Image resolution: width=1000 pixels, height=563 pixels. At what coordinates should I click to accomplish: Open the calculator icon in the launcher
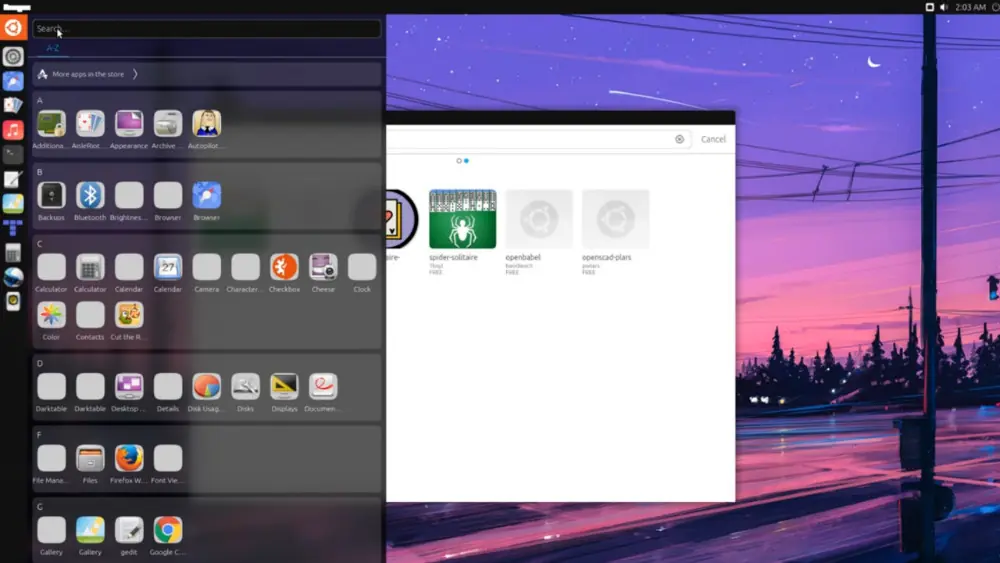pyautogui.click(x=13, y=253)
